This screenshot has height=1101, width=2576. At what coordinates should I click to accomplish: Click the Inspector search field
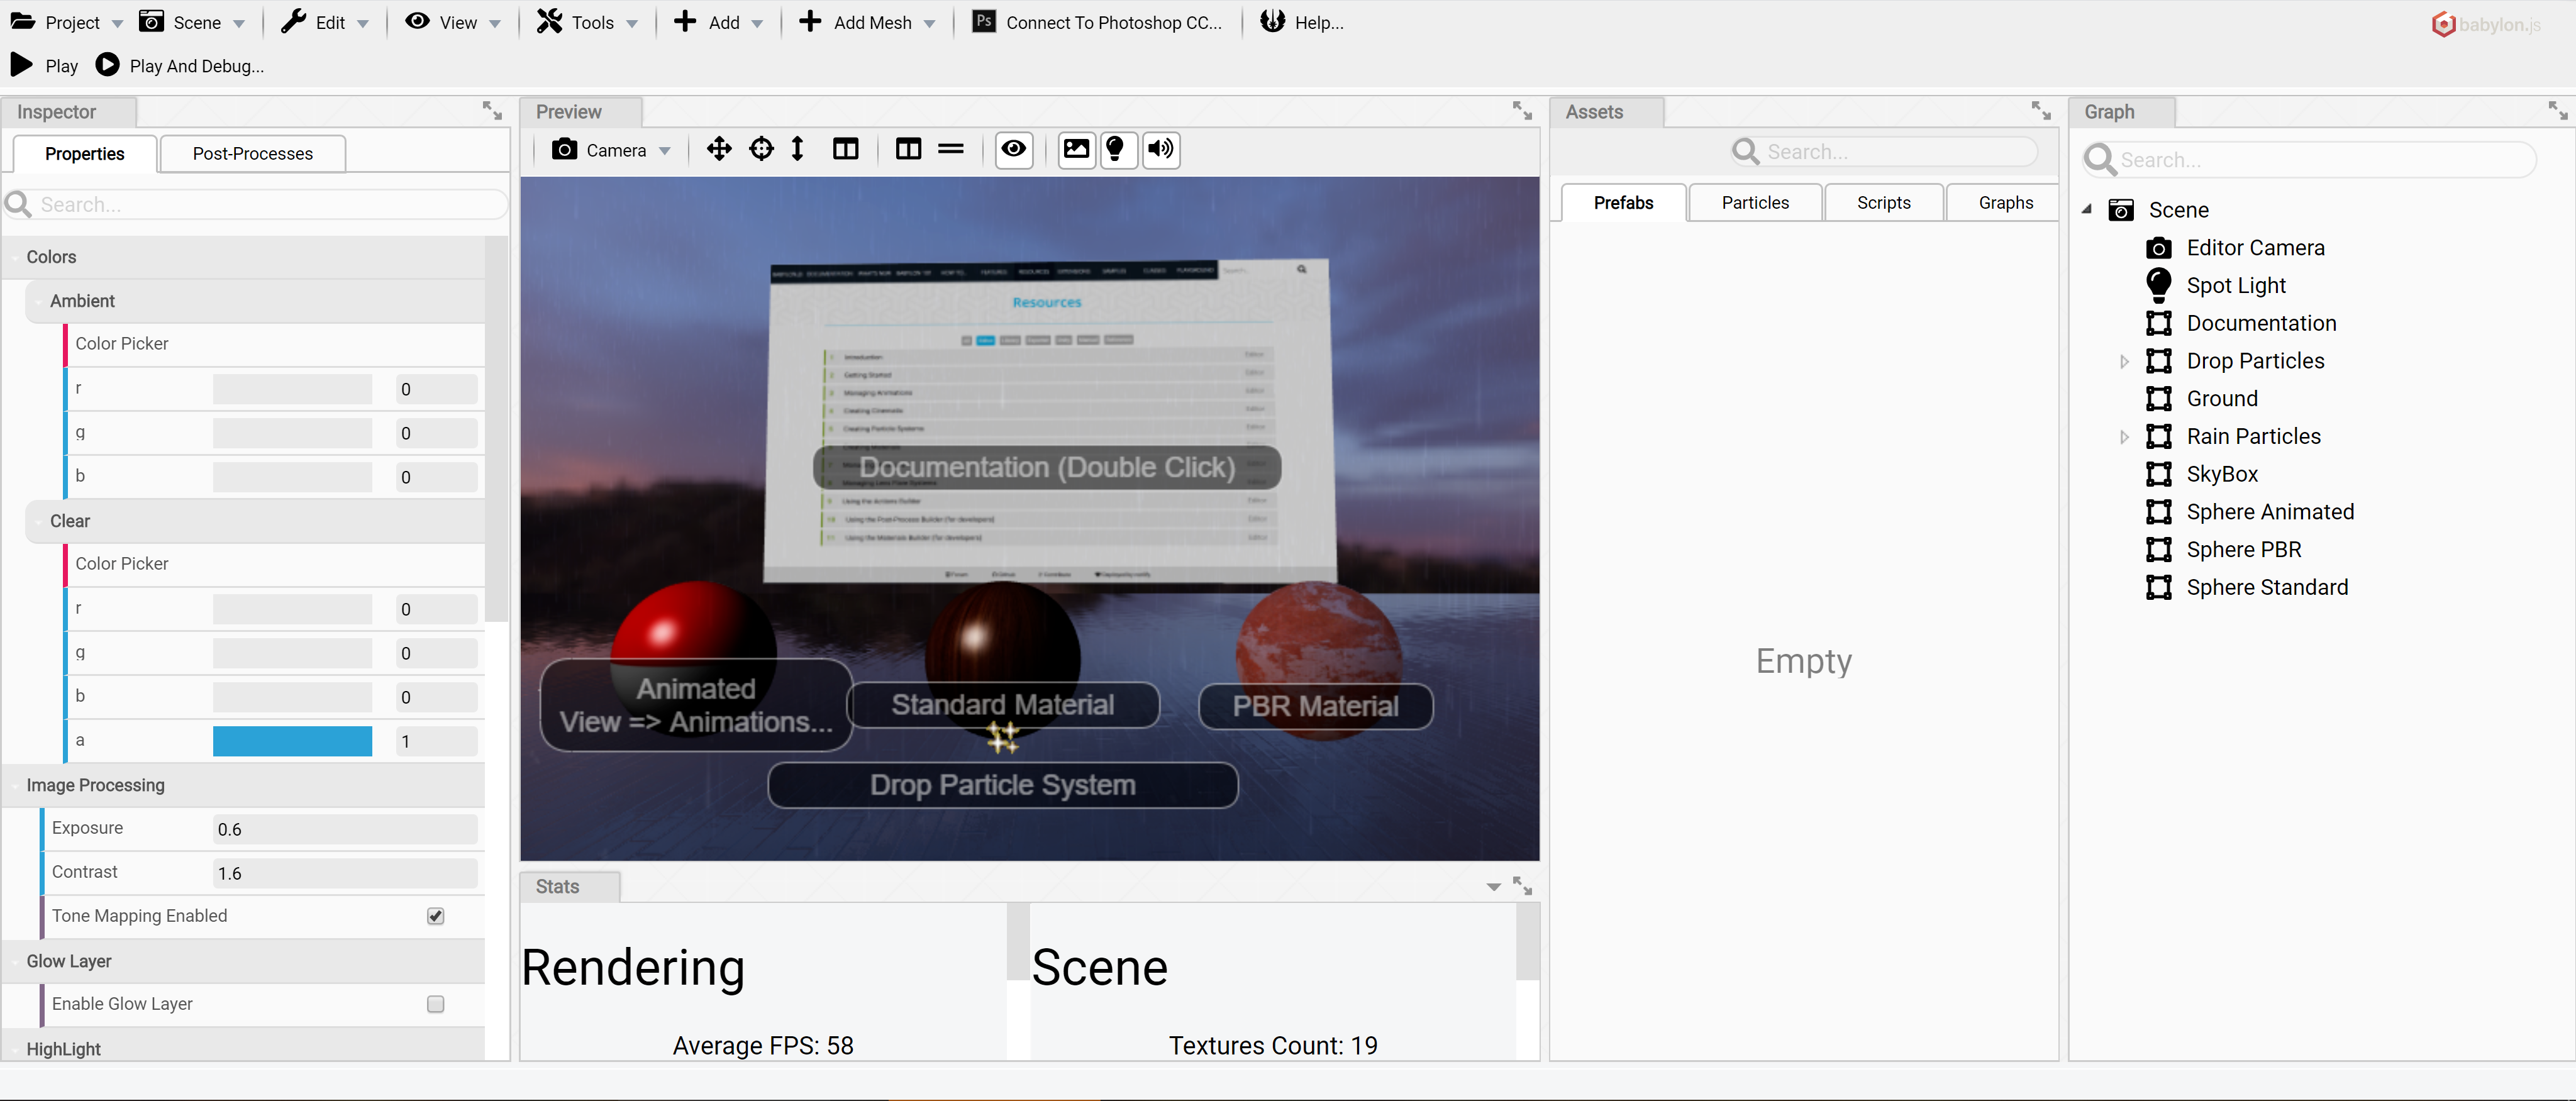click(x=256, y=205)
